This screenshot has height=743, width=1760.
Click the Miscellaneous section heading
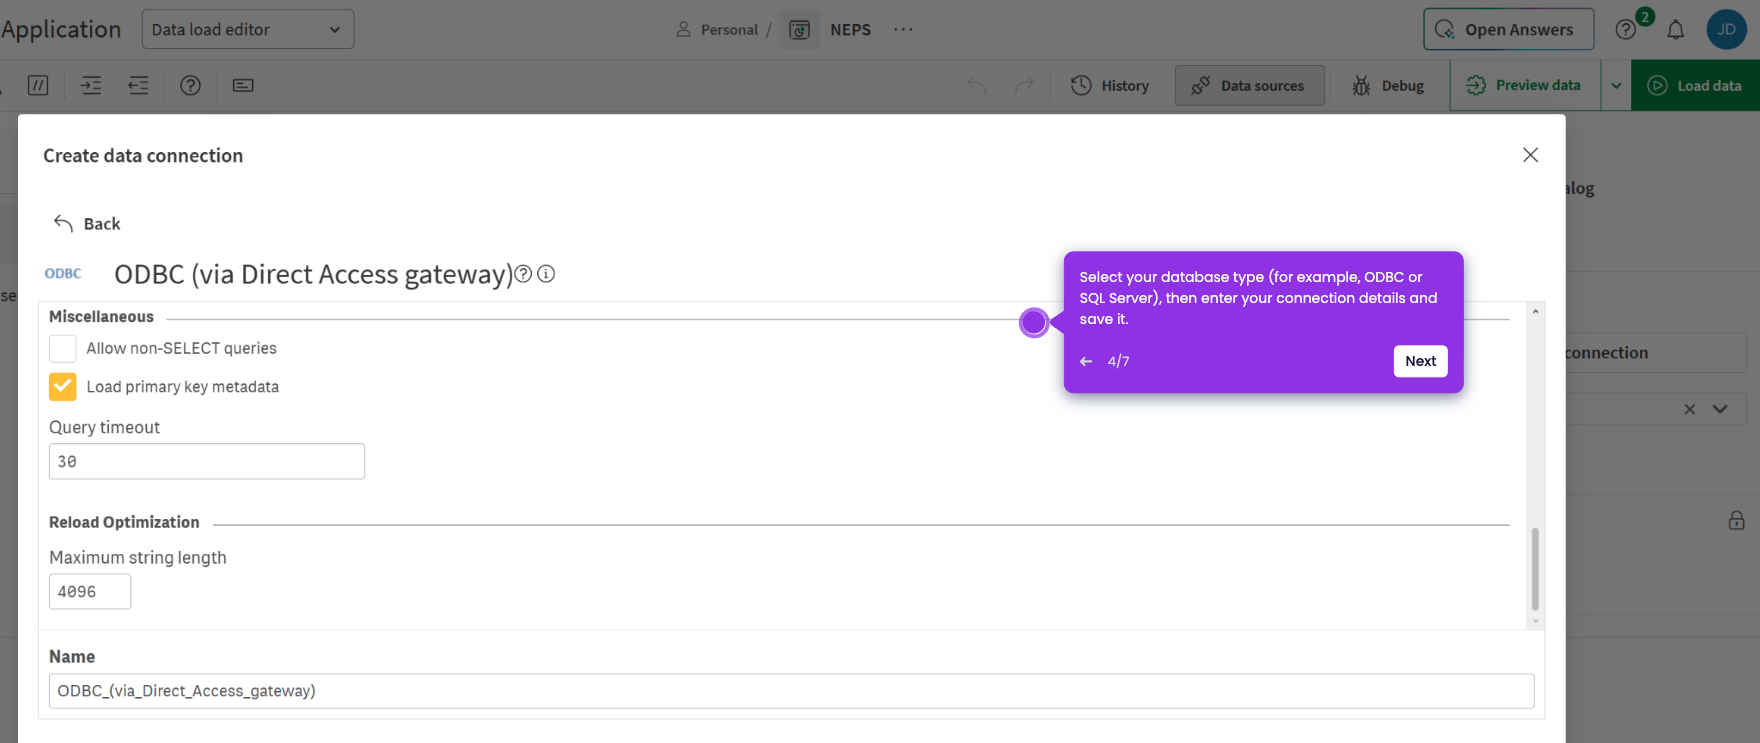point(101,316)
